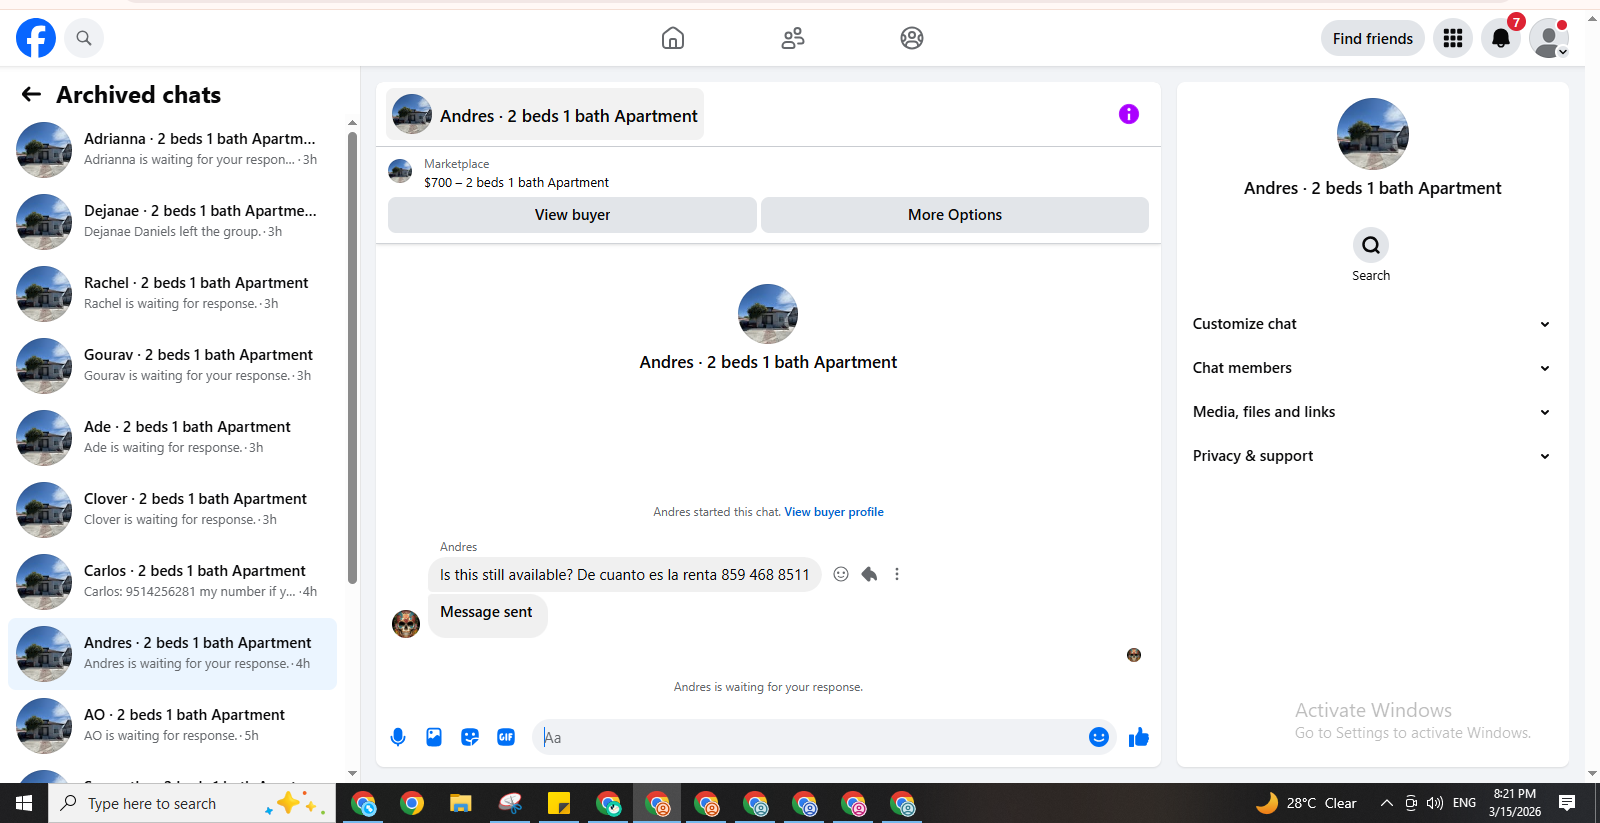This screenshot has width=1600, height=823.
Task: Click the chat list scroll-down arrow
Action: pos(352,773)
